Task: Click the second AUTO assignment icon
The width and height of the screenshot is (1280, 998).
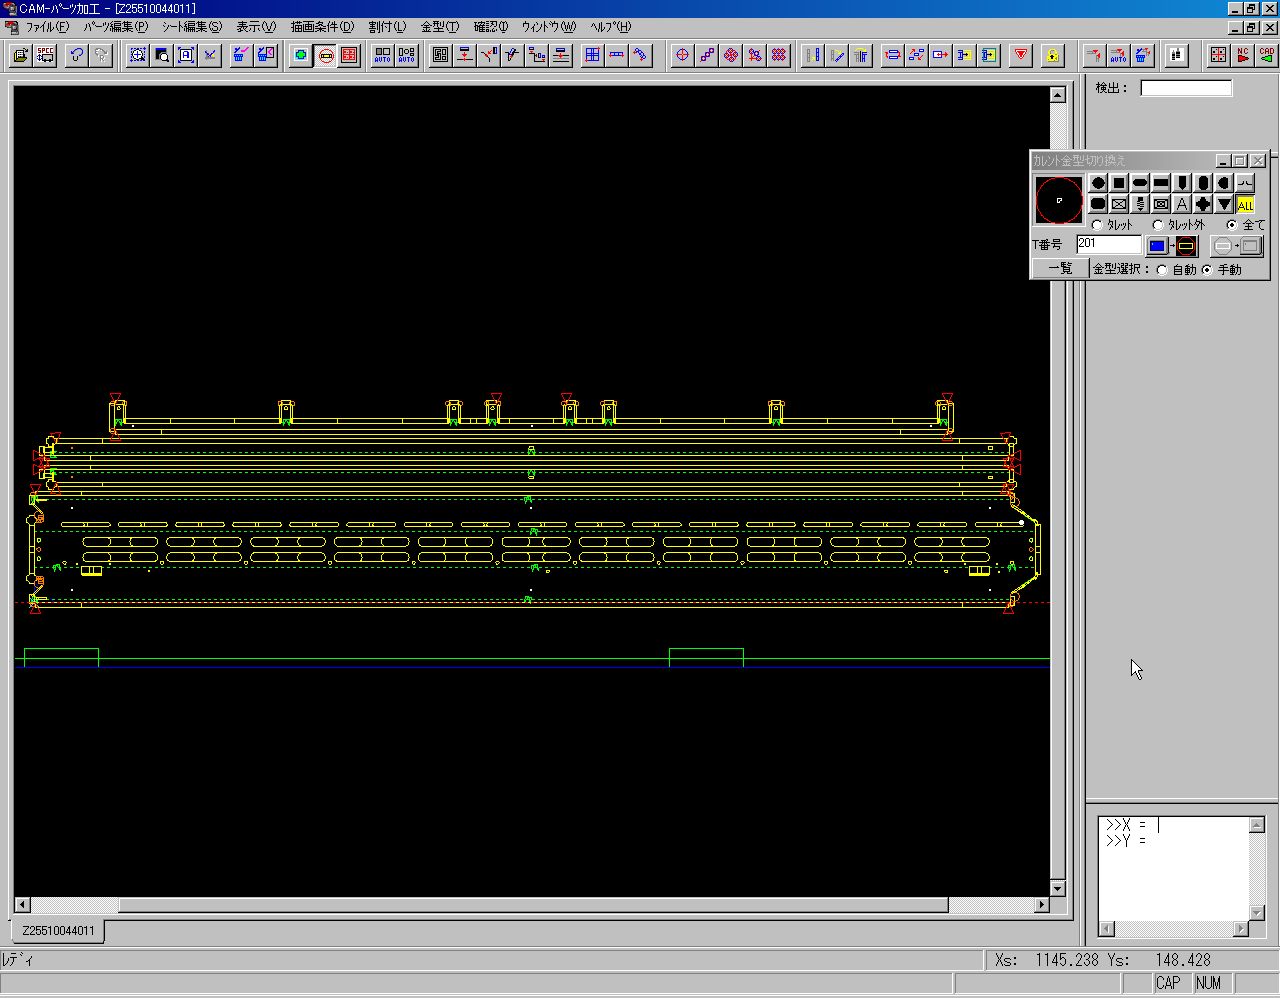Action: [x=407, y=55]
